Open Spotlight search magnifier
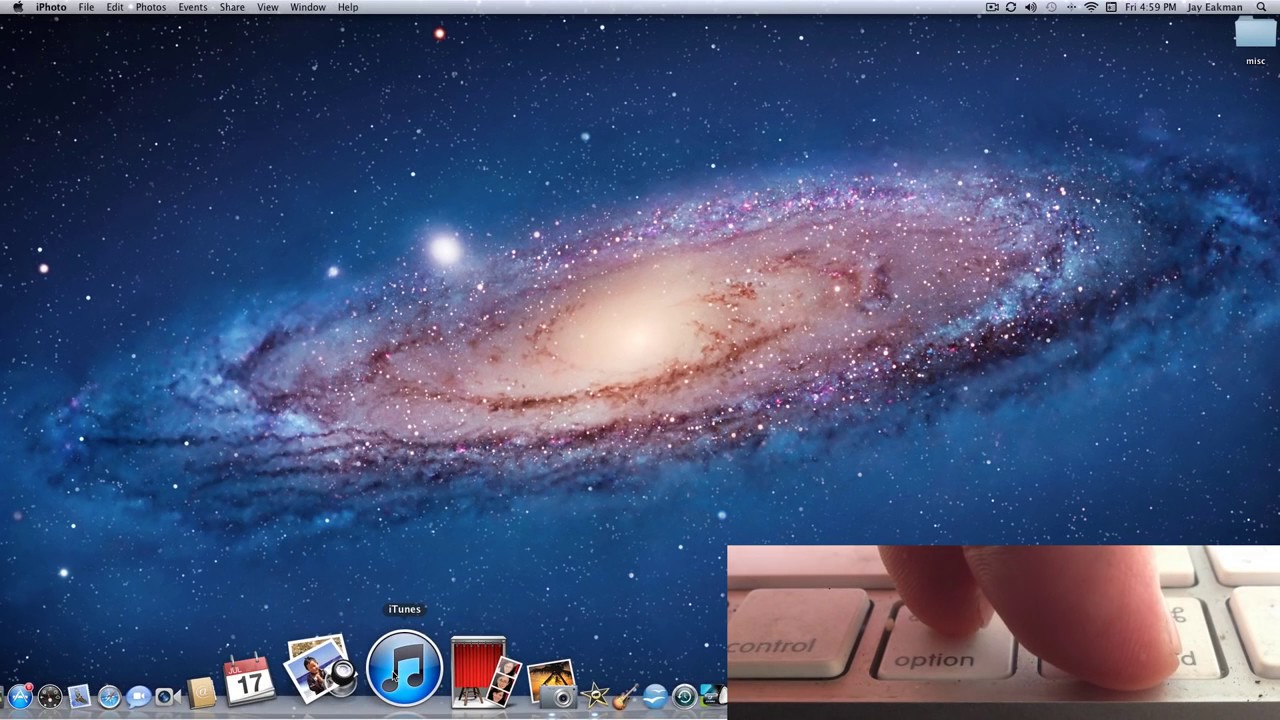Screen dimensions: 1280x720 pos(1261,7)
